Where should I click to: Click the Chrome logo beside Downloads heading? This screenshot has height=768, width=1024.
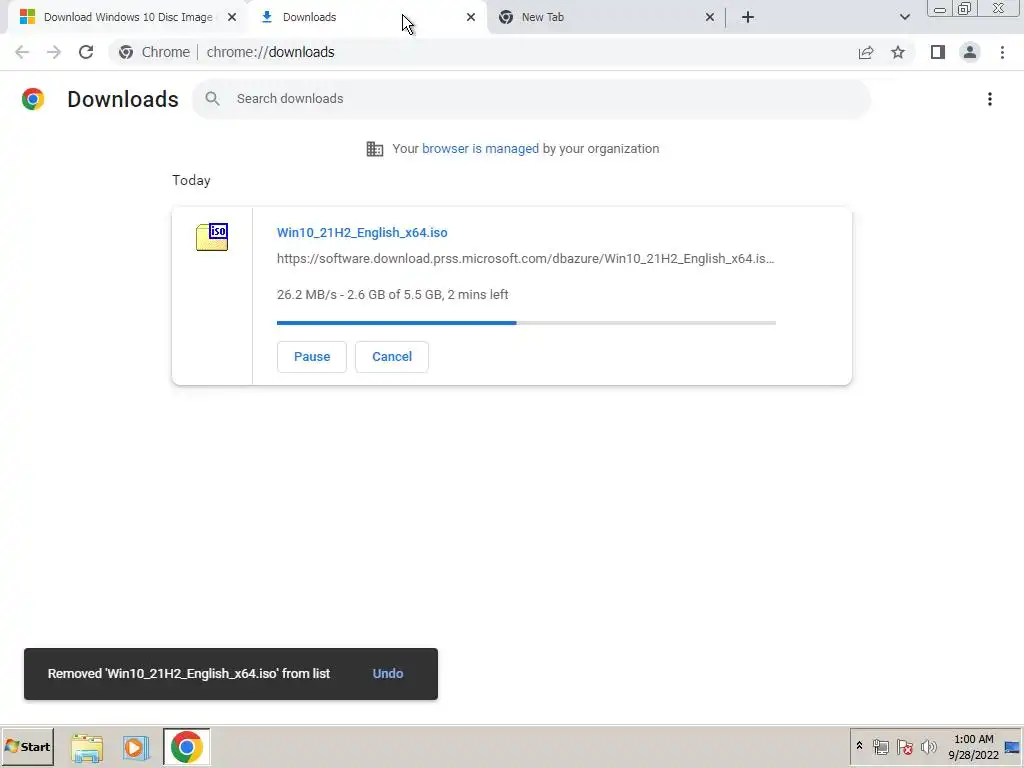33,99
